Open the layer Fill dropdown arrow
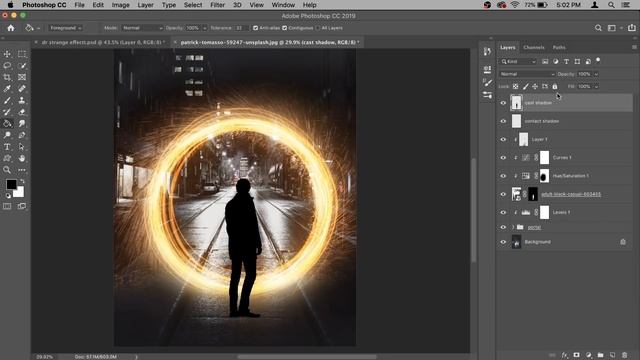Screen dimensions: 640x360 coord(596,87)
